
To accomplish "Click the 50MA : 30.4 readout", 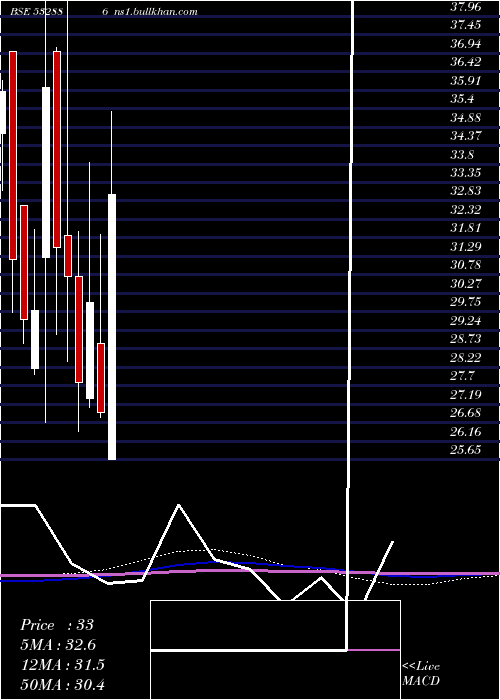I will [62, 684].
